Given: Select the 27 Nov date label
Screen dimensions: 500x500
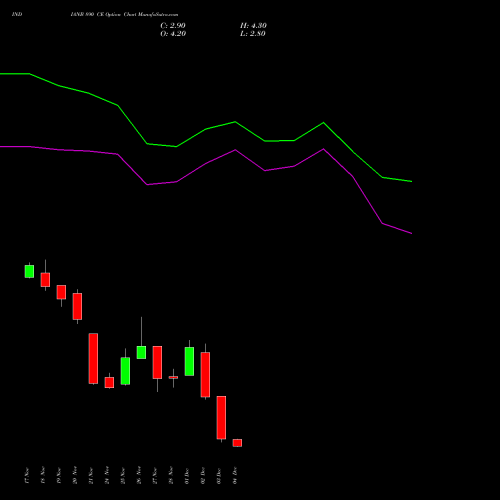Looking at the screenshot, I should (155, 475).
